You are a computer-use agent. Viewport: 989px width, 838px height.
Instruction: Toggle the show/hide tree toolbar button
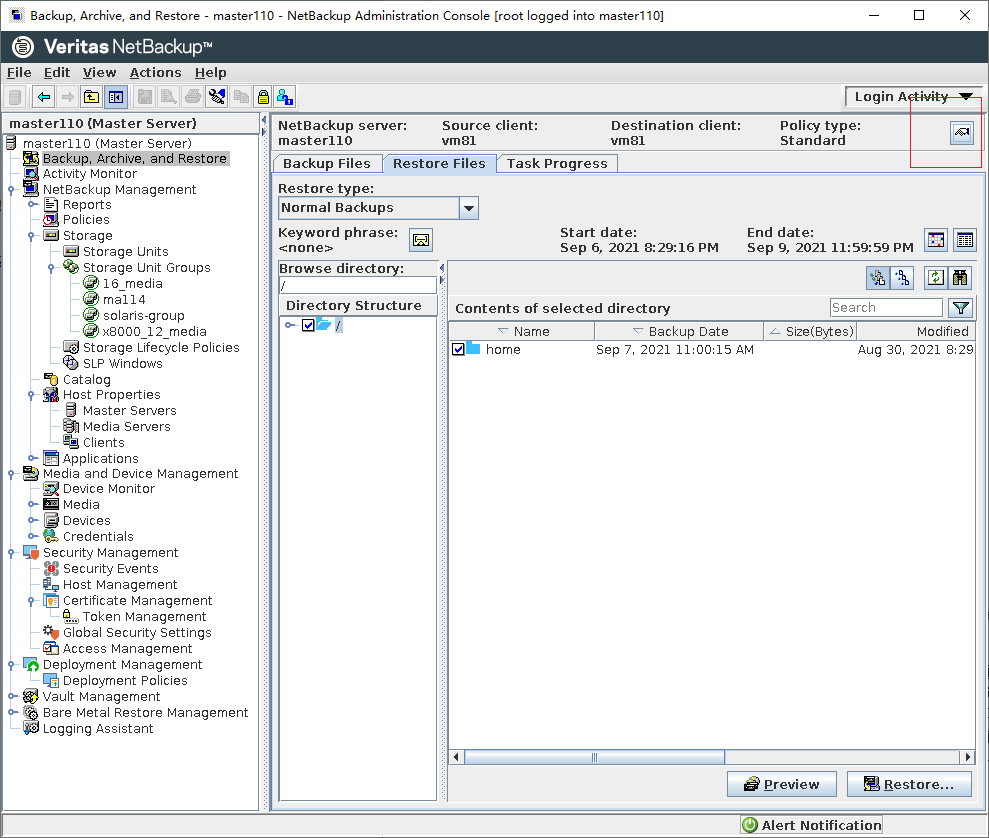click(x=115, y=97)
